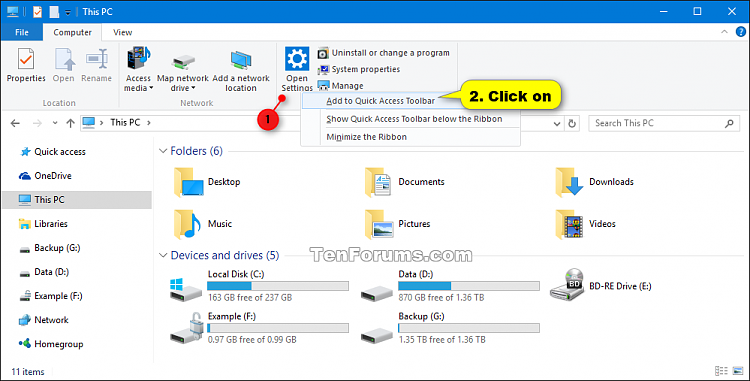Switch to large icons view
Image resolution: width=750 pixels, height=381 pixels.
(738, 371)
